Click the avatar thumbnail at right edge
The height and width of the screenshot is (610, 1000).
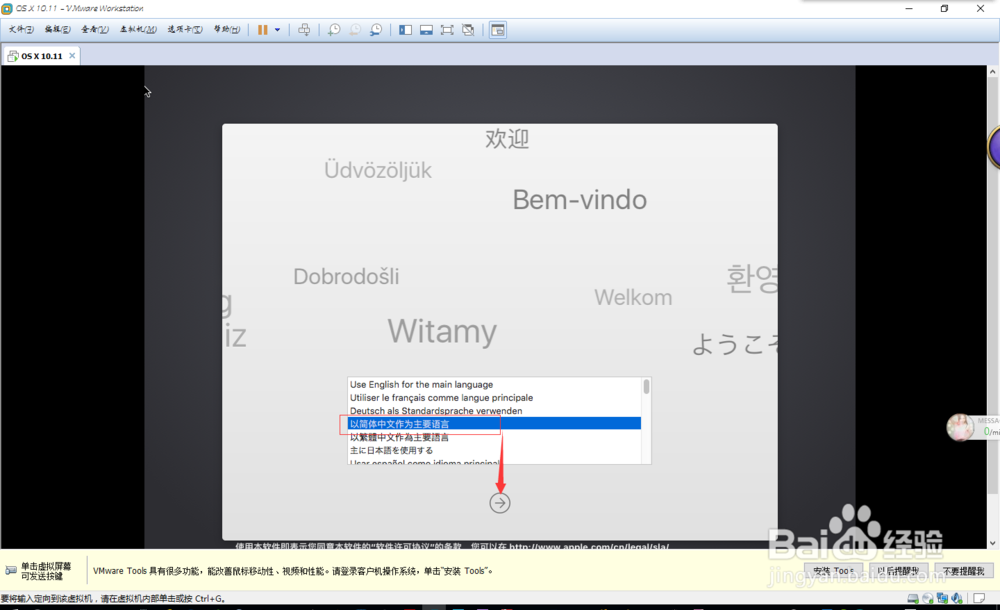coord(960,427)
